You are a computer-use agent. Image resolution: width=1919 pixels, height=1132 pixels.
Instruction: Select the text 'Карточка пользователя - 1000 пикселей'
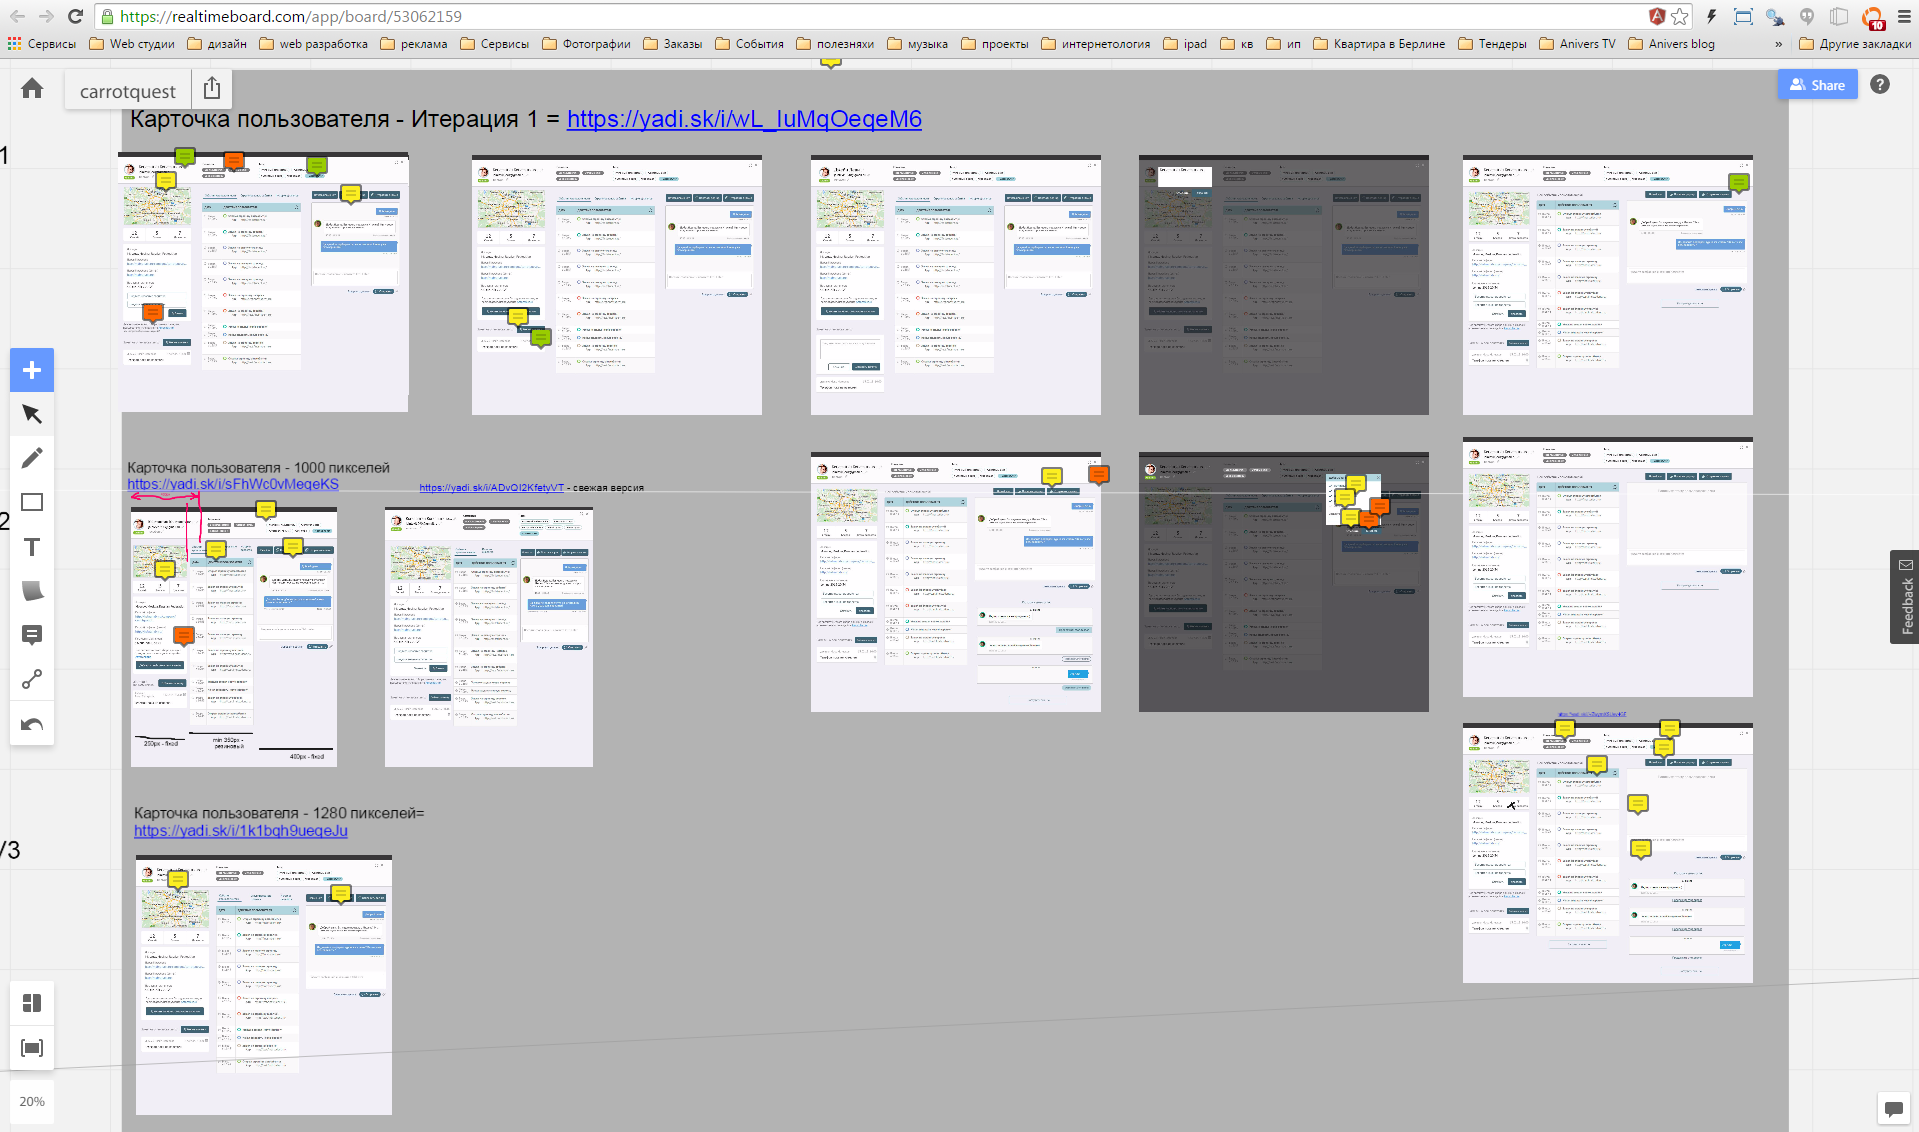pyautogui.click(x=258, y=467)
